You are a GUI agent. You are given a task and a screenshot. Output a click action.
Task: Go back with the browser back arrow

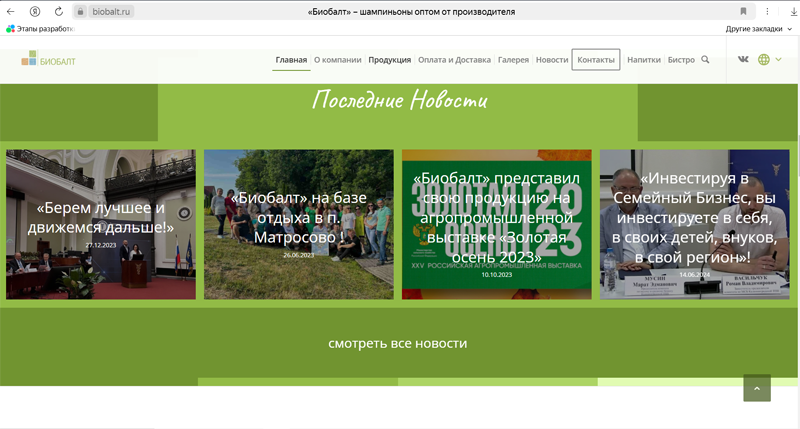click(x=11, y=11)
